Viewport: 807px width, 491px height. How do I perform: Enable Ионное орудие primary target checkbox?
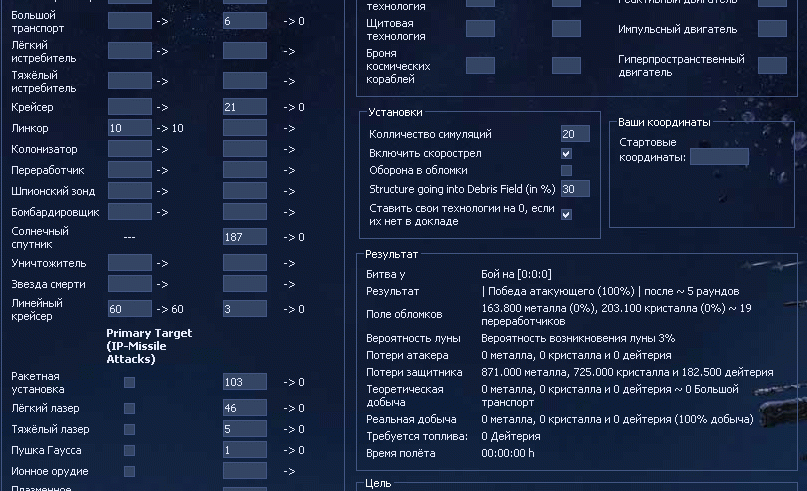[129, 471]
